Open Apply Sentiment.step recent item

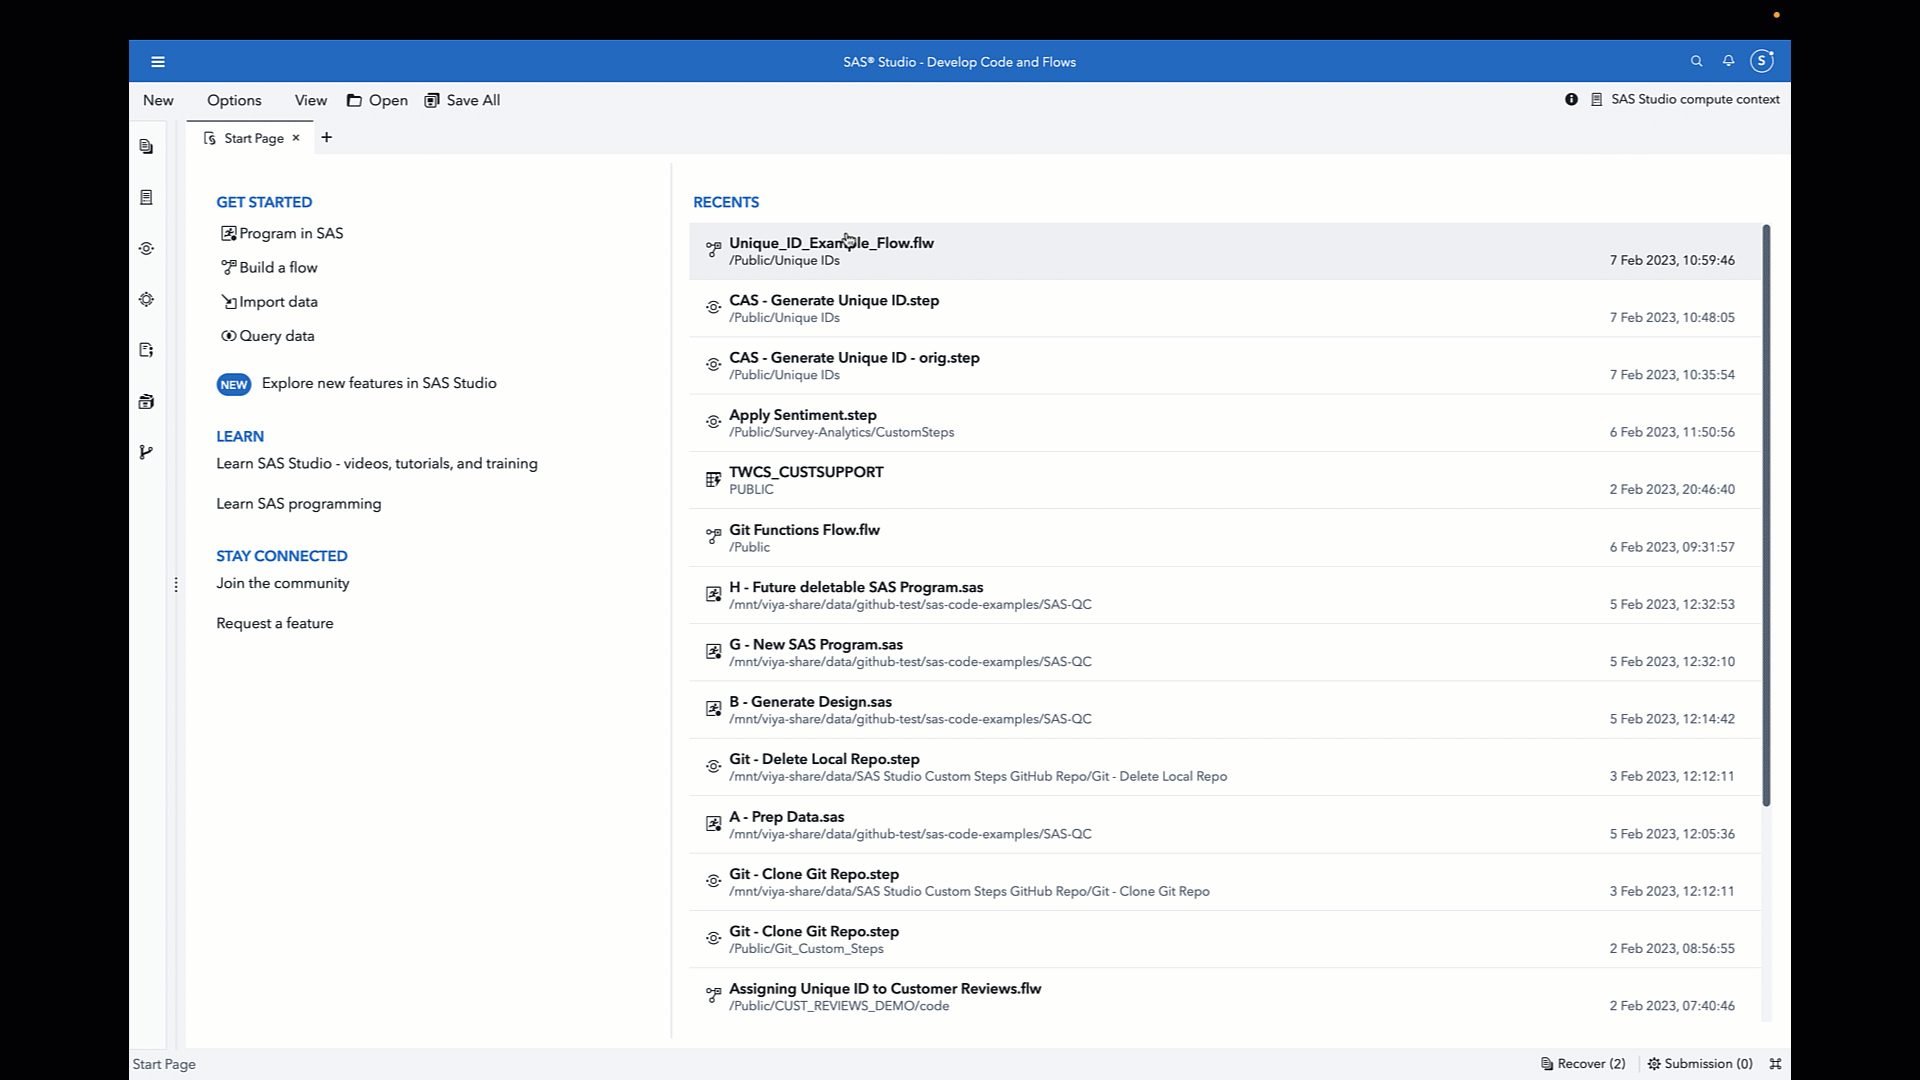[x=1224, y=423]
